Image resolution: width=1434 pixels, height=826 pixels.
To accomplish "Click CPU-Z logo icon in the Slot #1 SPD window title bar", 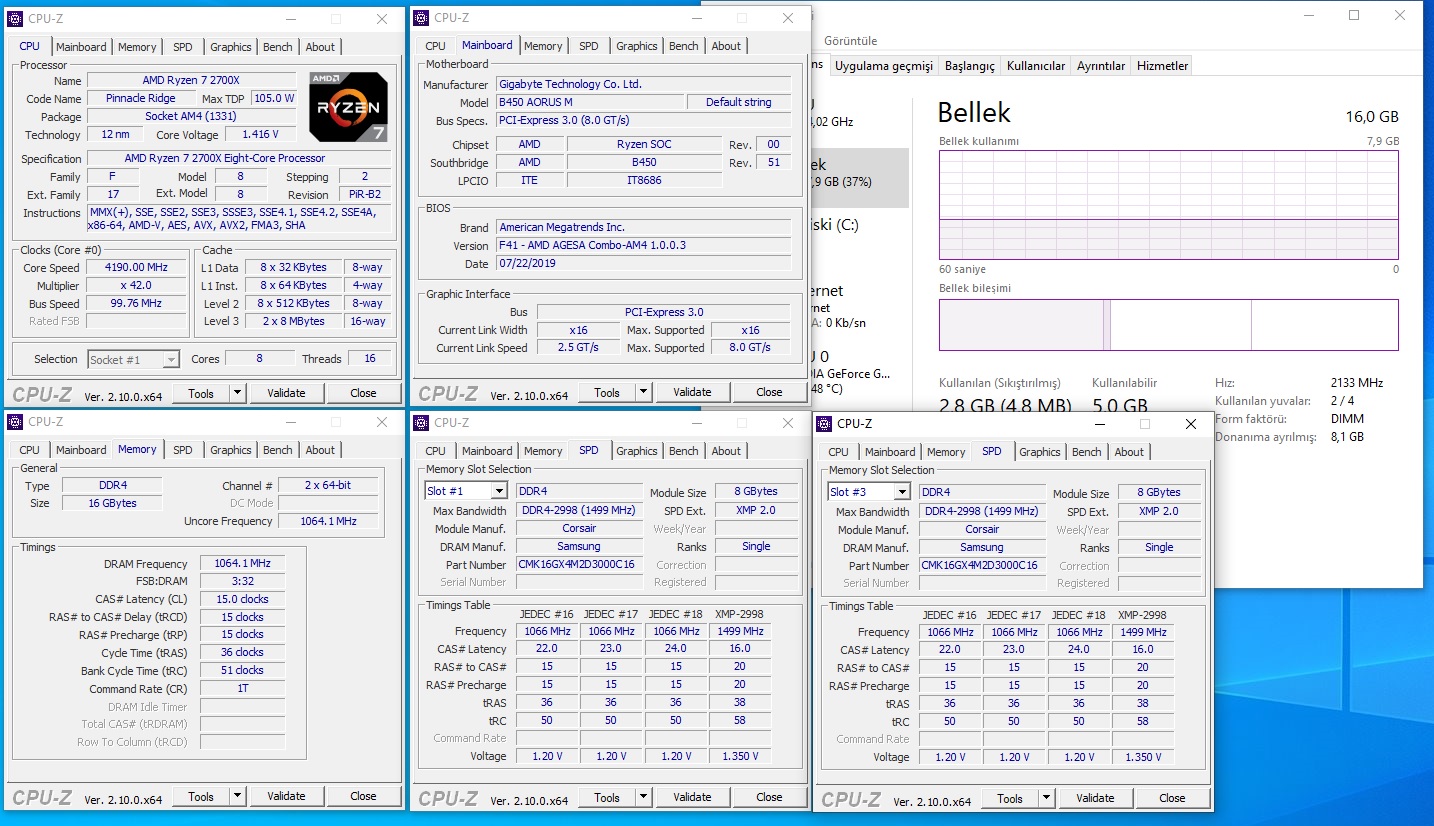I will pos(421,423).
